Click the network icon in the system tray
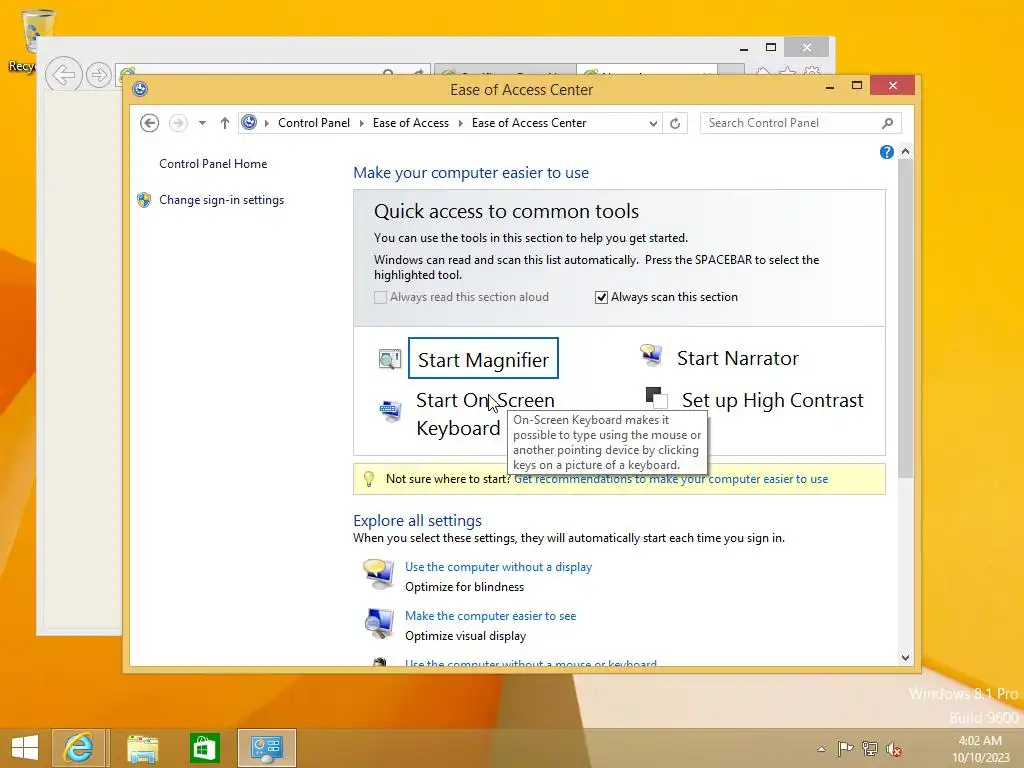This screenshot has width=1024, height=768. click(x=870, y=748)
